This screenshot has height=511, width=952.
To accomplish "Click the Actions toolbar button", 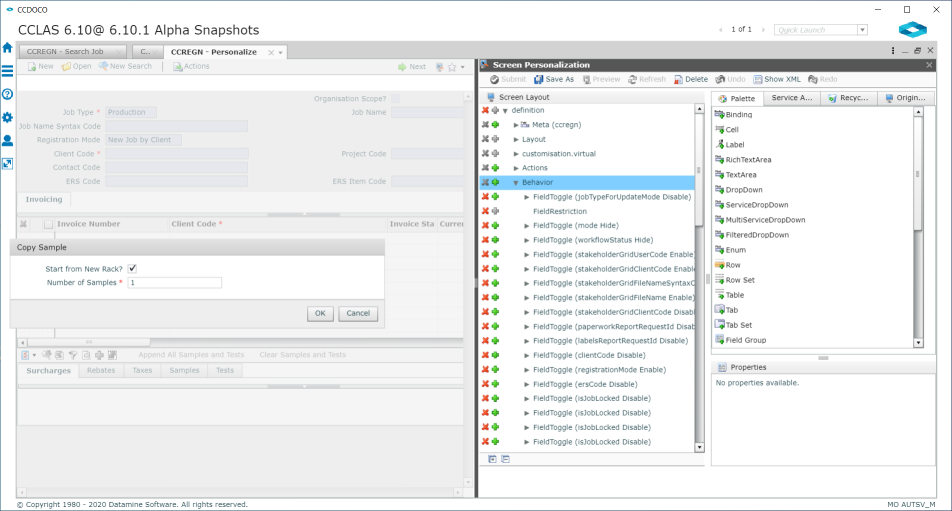I will click(191, 66).
